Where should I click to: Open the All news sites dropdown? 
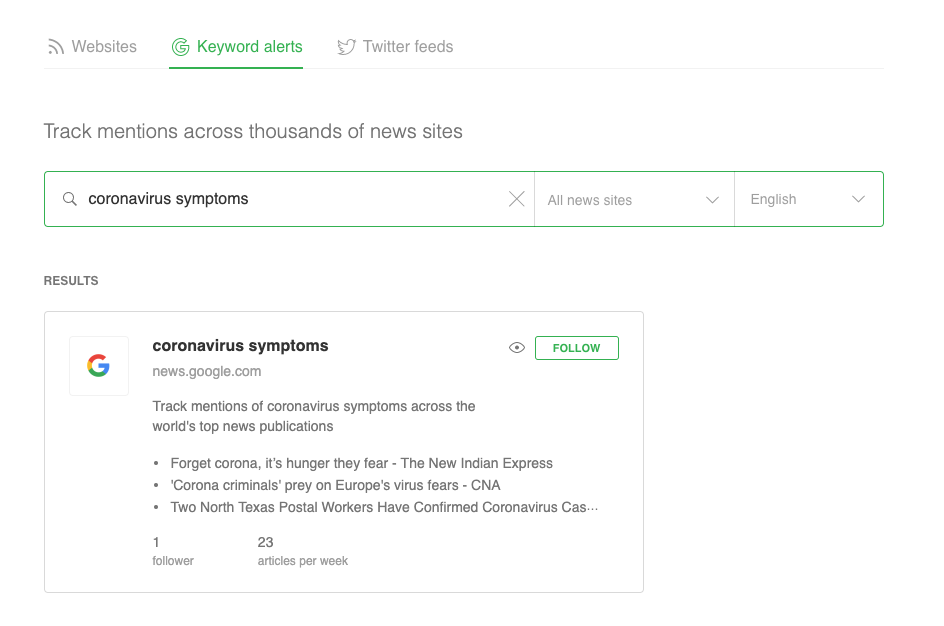click(x=634, y=199)
